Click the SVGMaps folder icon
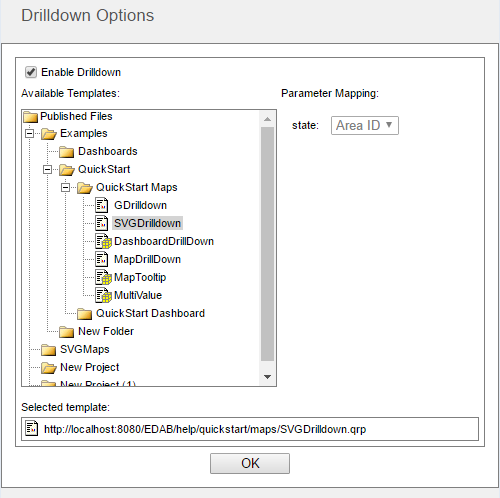This screenshot has width=500, height=498. point(49,350)
